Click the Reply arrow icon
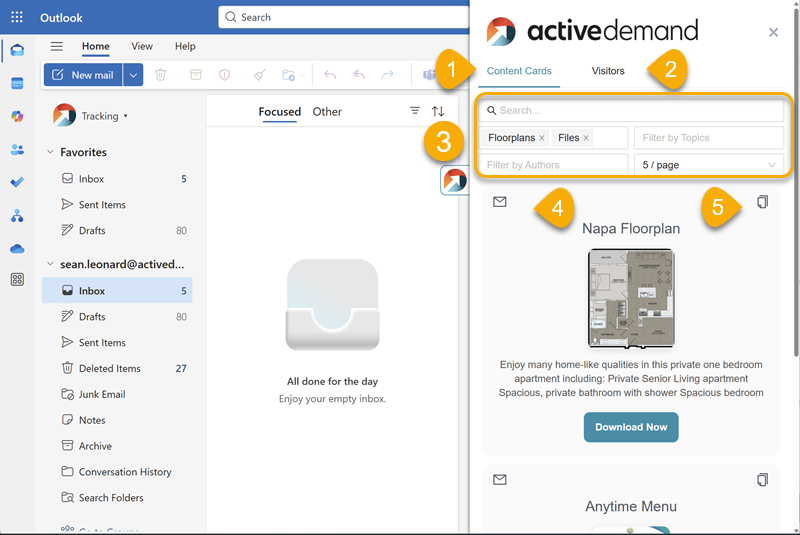Screen dimensions: 800x535 point(330,75)
